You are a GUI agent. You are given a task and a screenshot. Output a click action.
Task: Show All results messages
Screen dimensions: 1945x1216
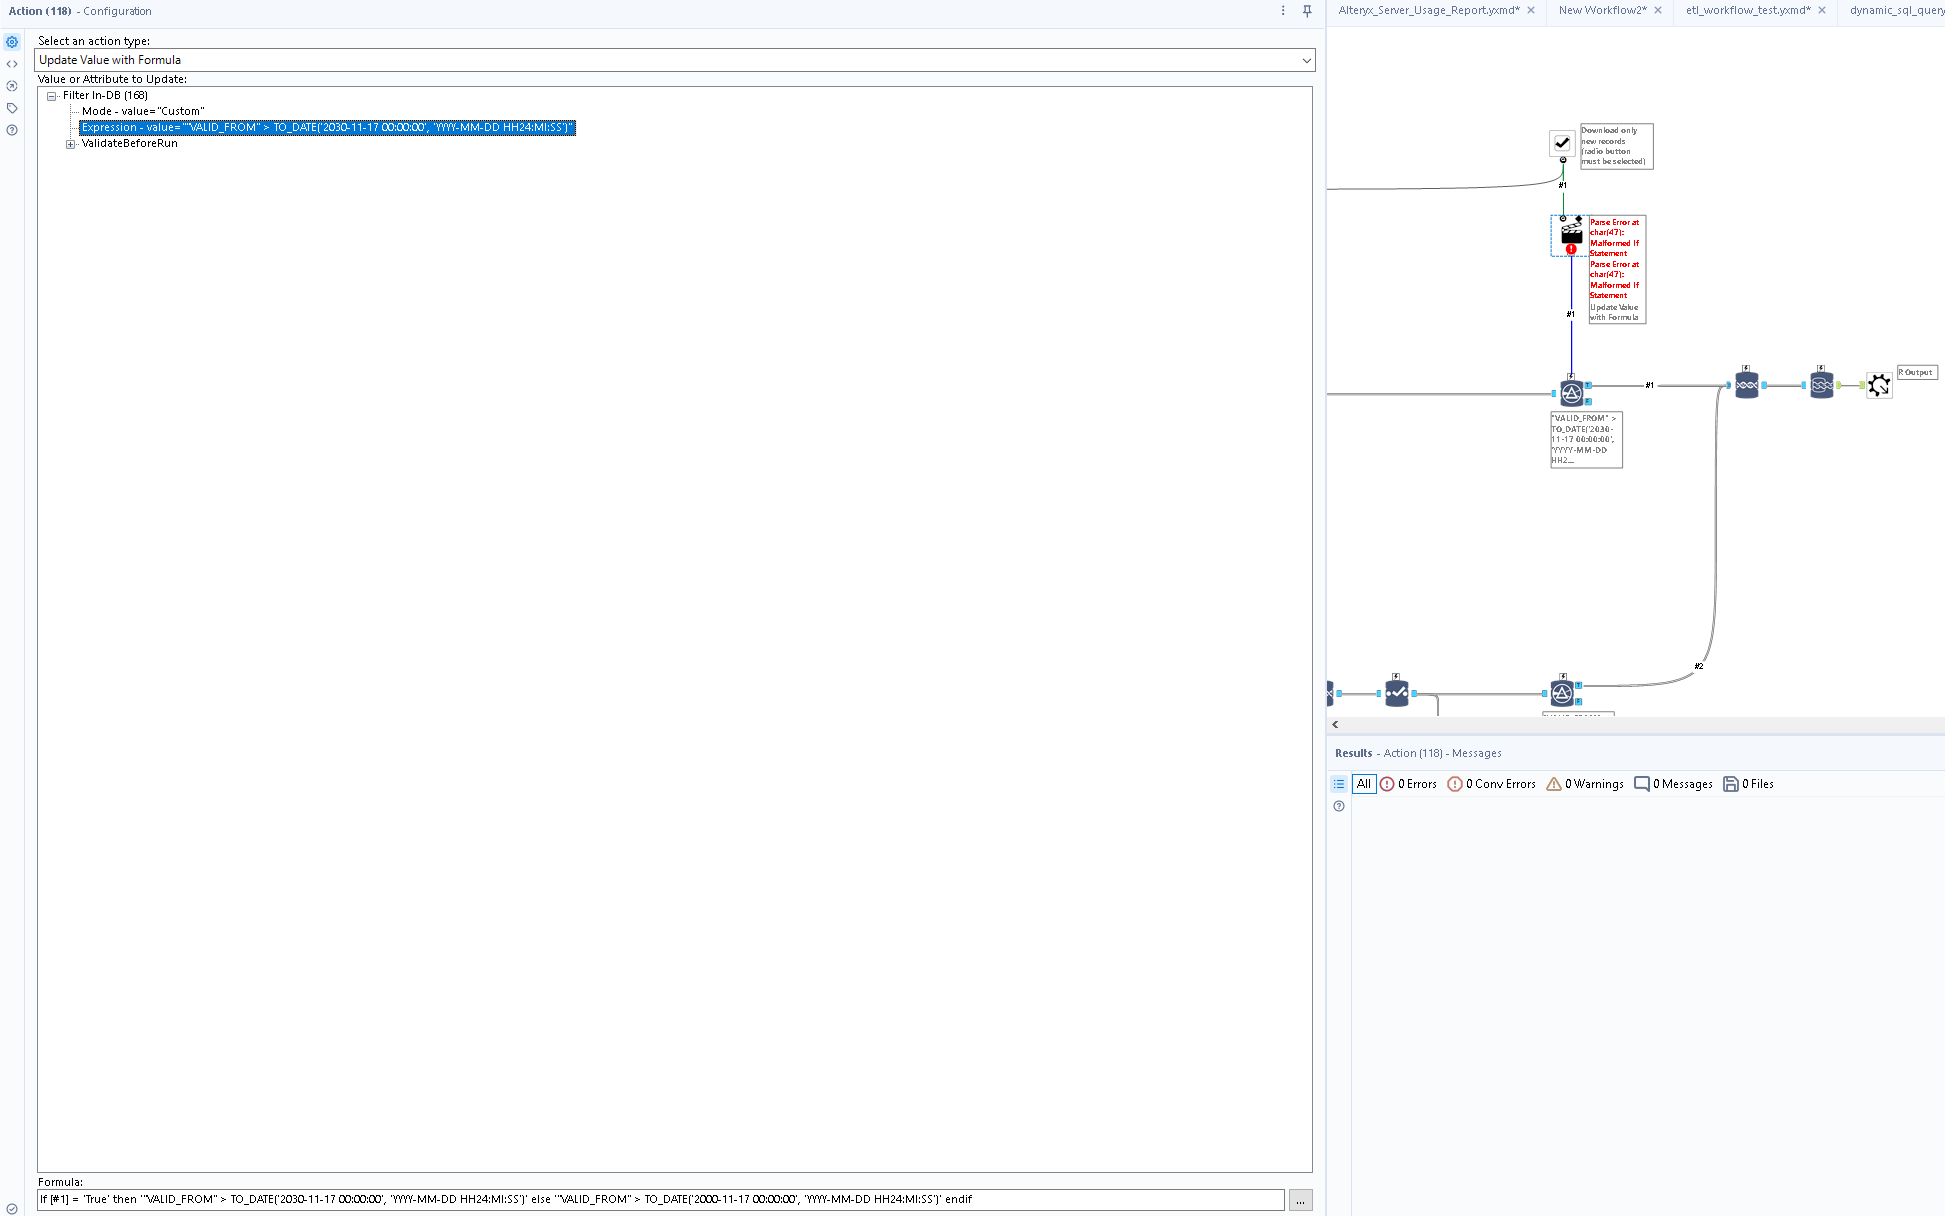[1364, 784]
